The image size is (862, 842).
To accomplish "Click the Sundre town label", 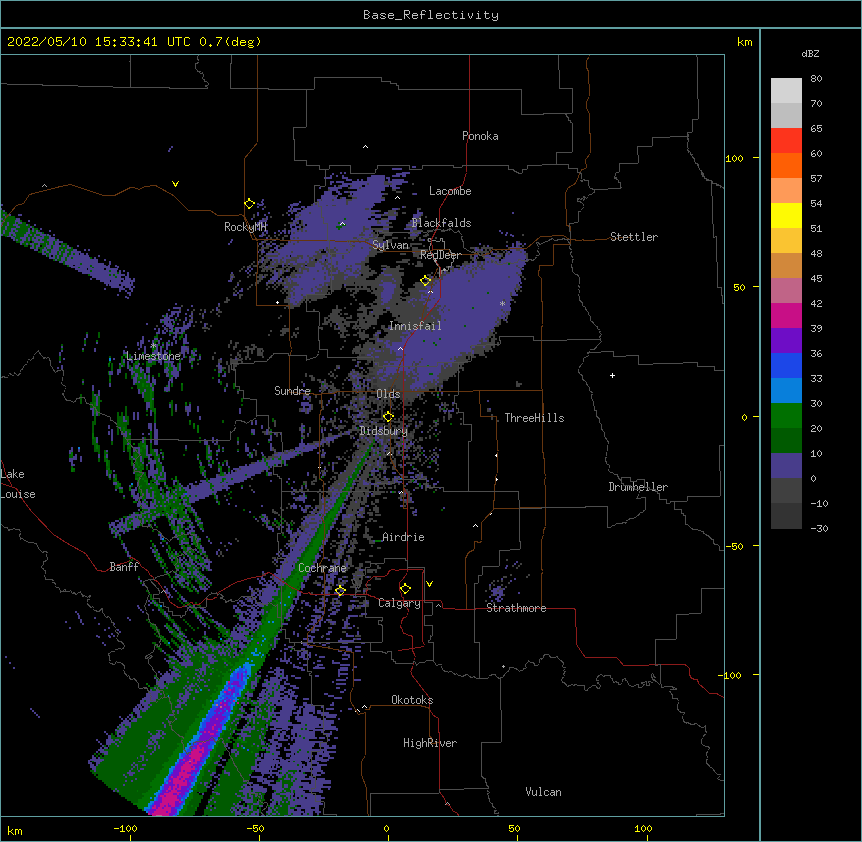I will pyautogui.click(x=292, y=391).
